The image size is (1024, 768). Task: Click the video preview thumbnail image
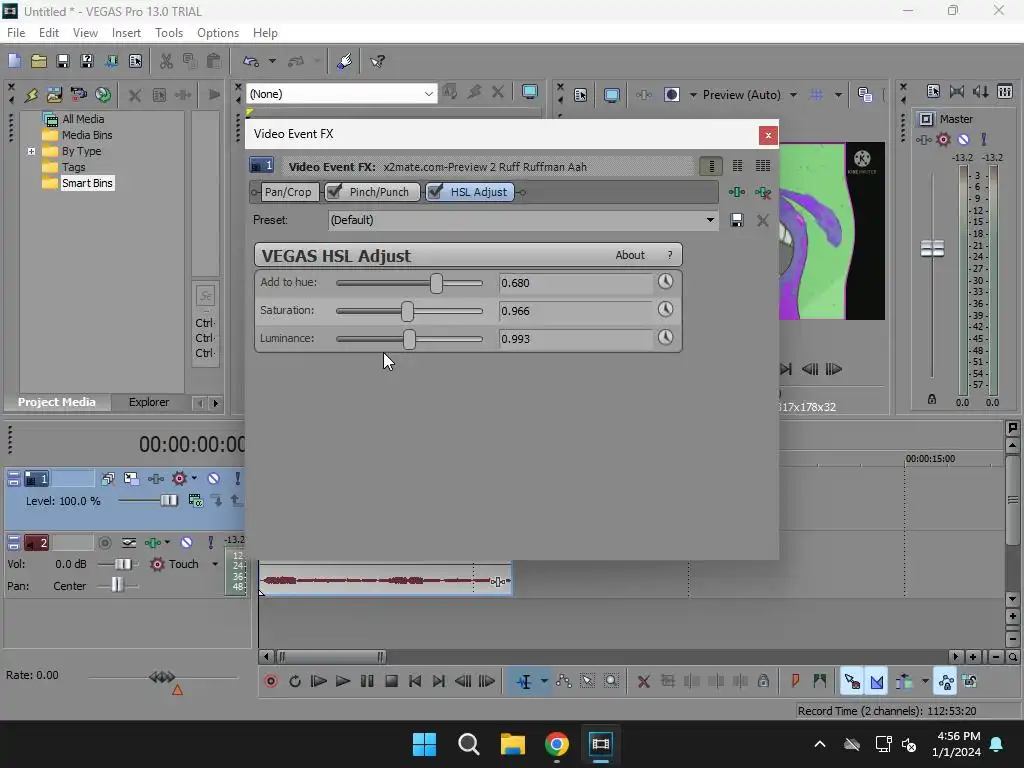coord(832,231)
